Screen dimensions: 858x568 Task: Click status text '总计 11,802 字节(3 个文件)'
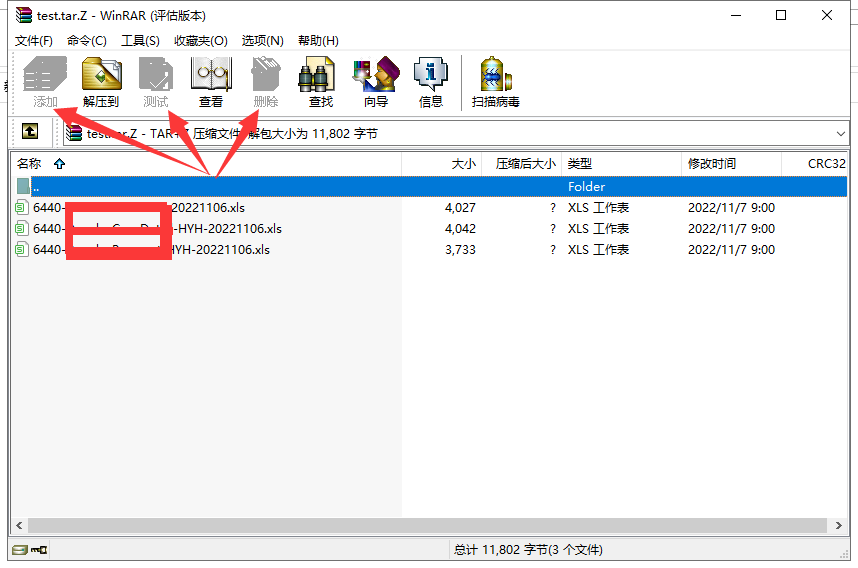coord(528,549)
